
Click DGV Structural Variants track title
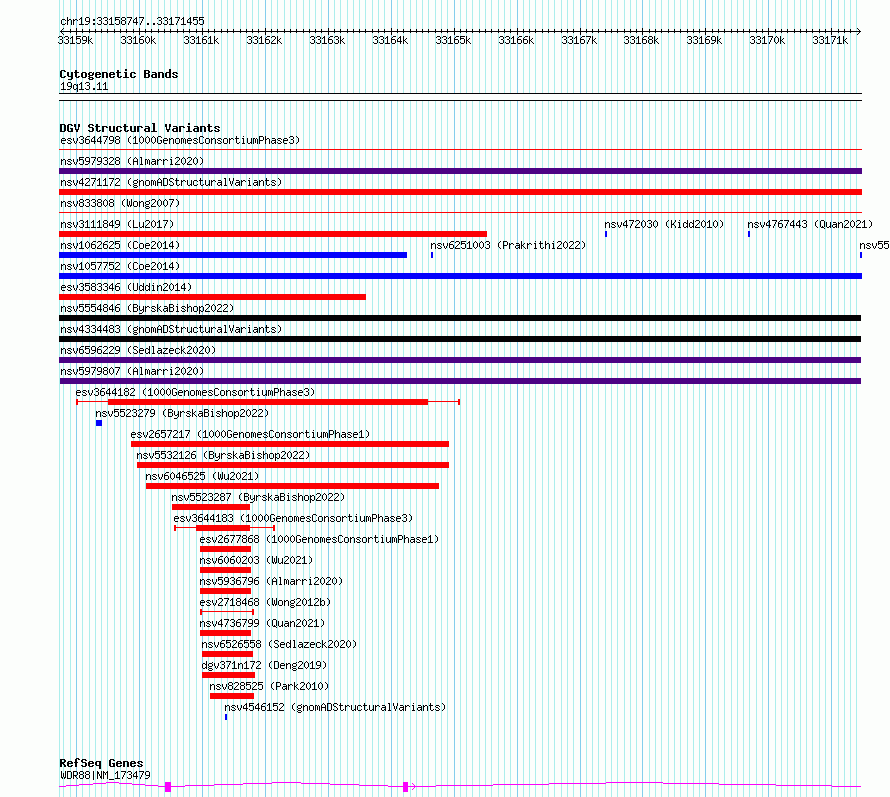(x=140, y=128)
